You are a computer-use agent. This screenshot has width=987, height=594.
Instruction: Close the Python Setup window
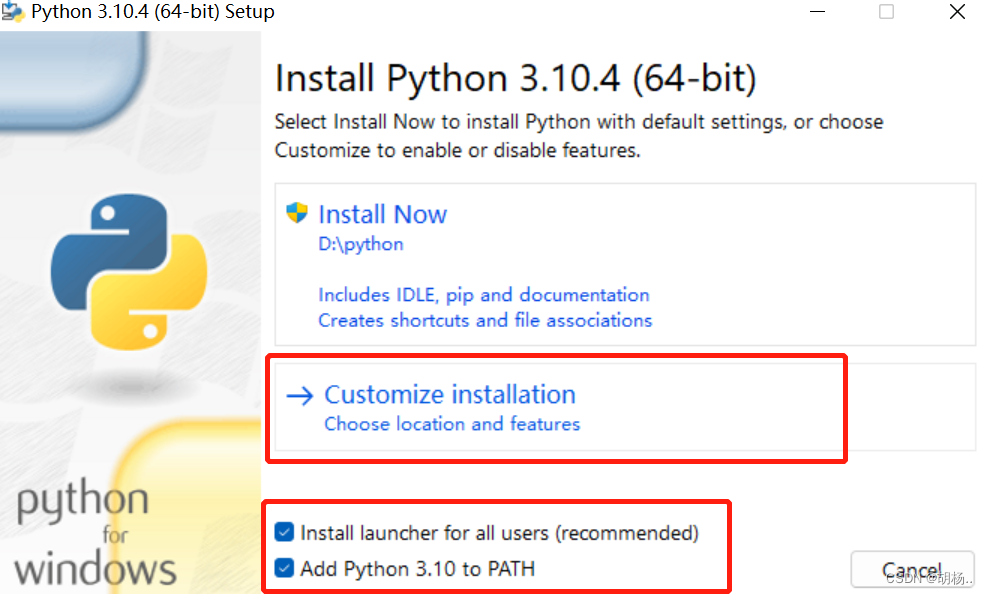click(957, 12)
